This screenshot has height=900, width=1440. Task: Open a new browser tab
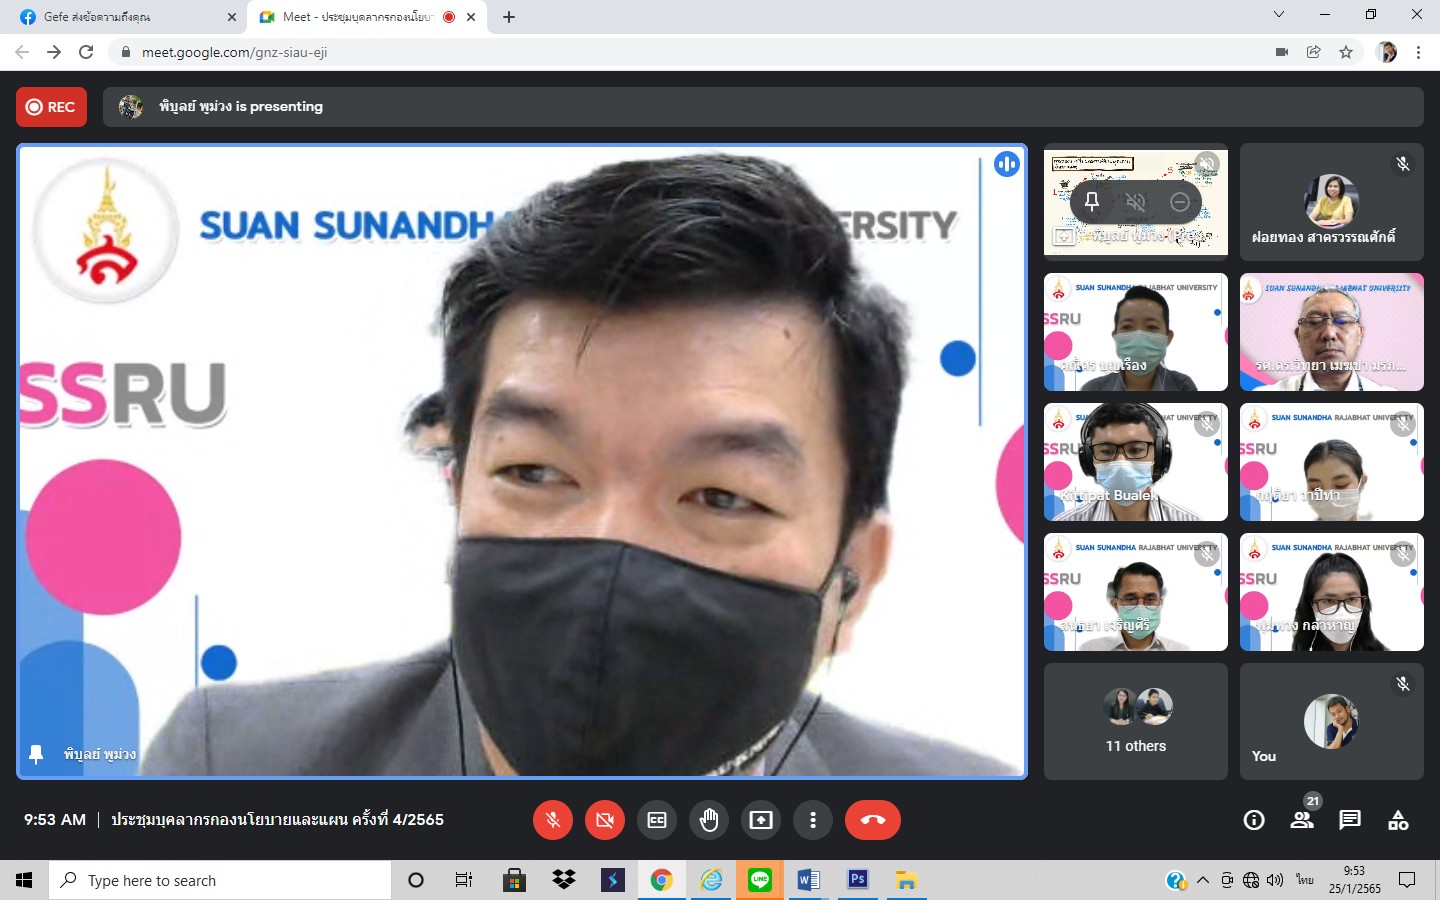[509, 17]
